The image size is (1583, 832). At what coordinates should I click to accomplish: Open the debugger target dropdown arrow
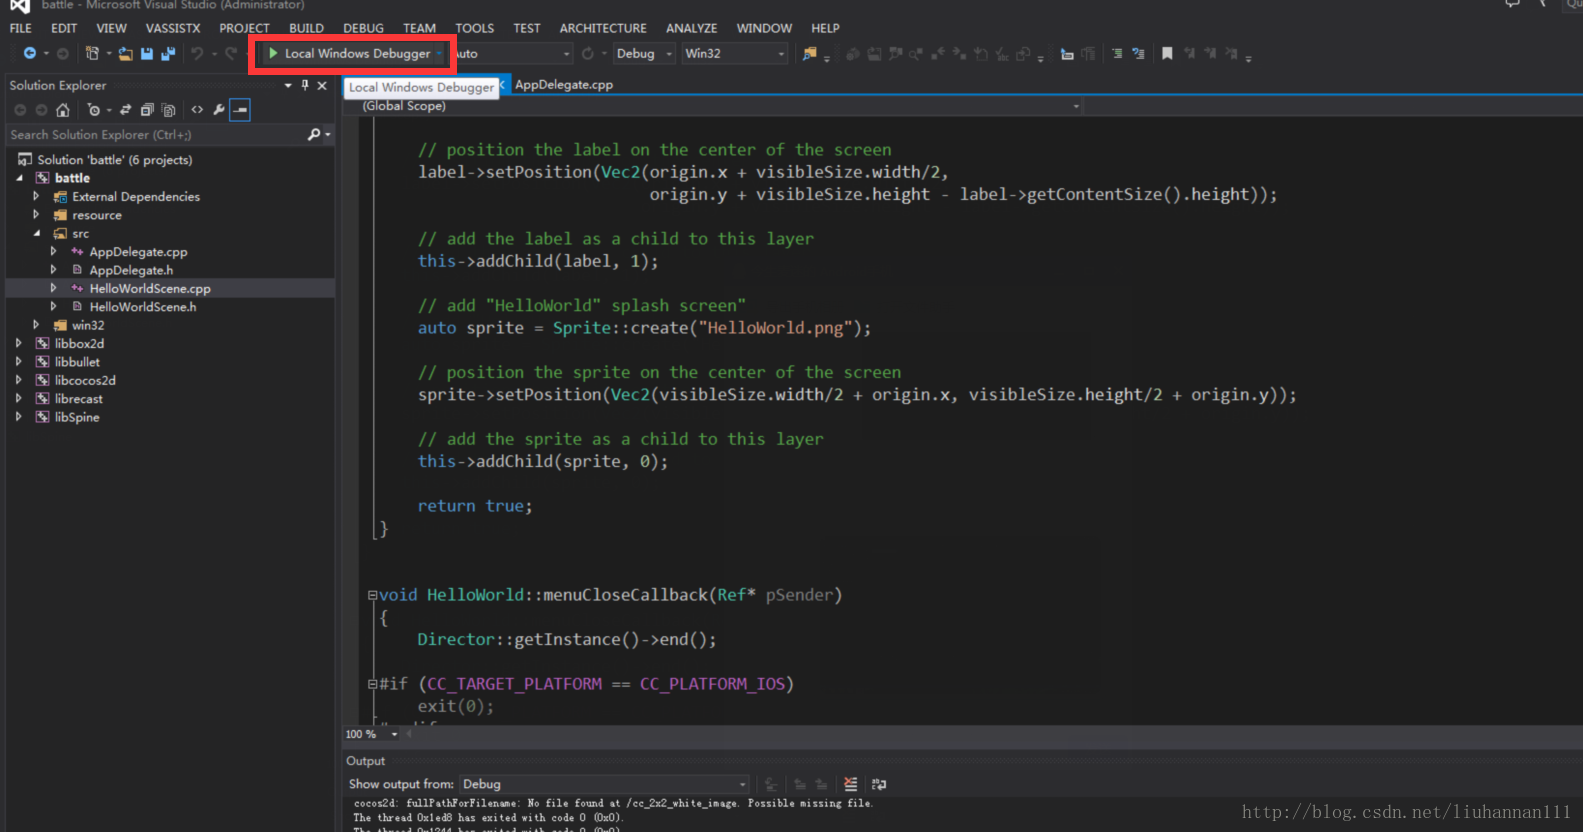439,53
